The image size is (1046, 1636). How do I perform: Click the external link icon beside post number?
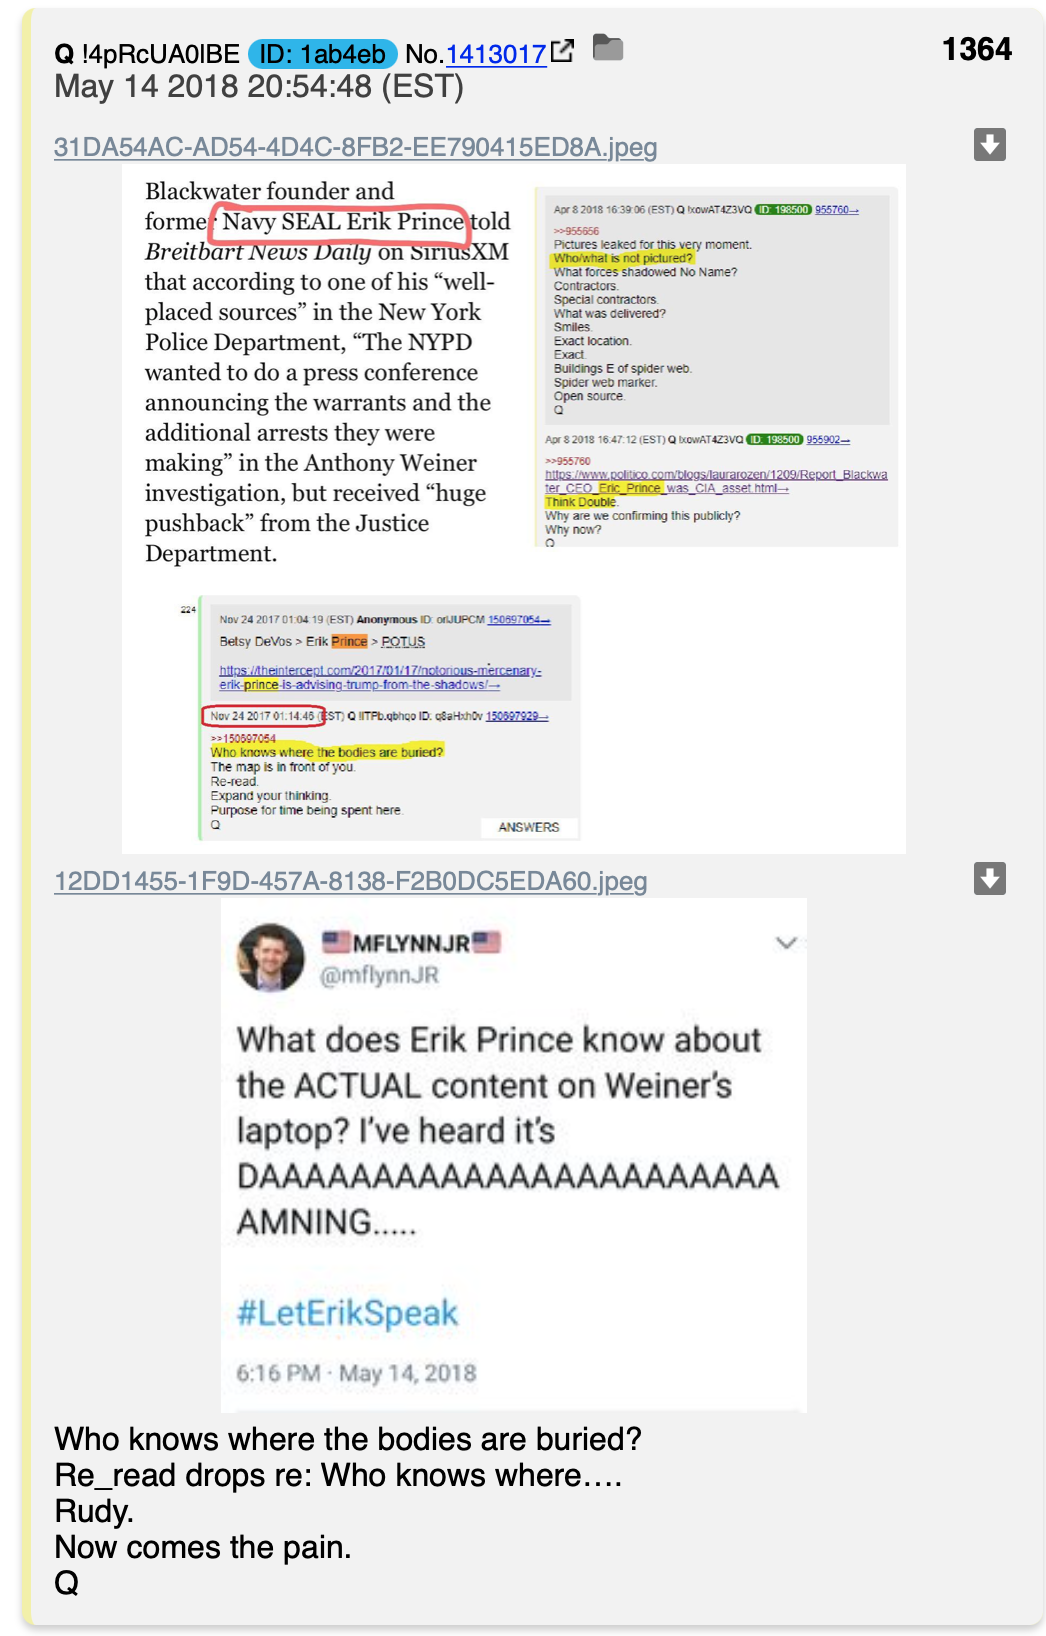point(563,51)
